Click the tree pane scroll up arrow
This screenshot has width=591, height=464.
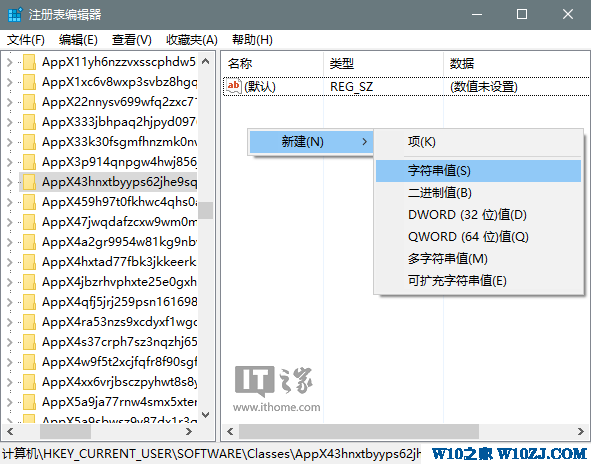point(205,61)
